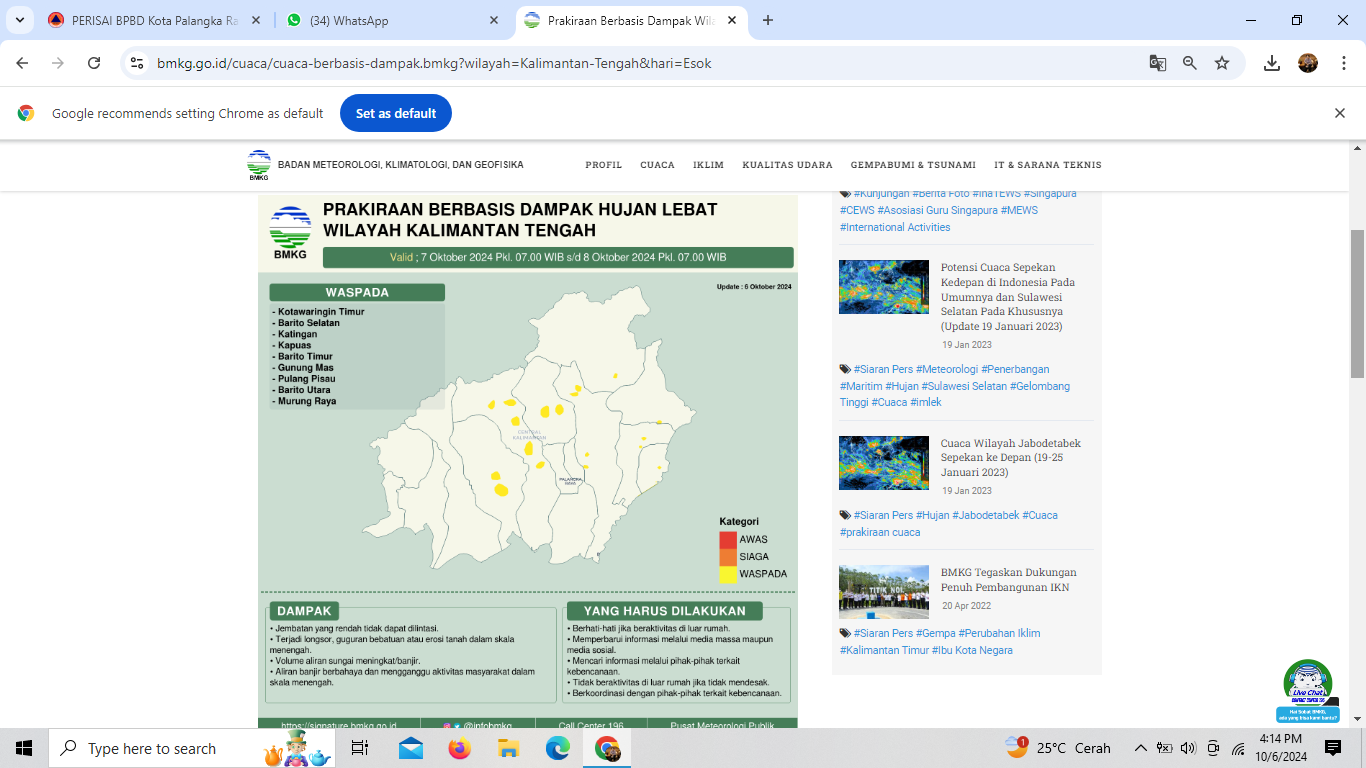Open the GEMPABUMI & TSUNAMI menu
The height and width of the screenshot is (768, 1366).
(x=913, y=165)
